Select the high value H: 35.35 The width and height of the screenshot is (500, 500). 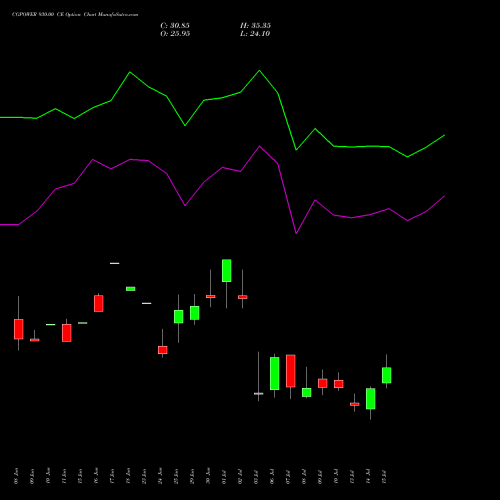(x=255, y=26)
